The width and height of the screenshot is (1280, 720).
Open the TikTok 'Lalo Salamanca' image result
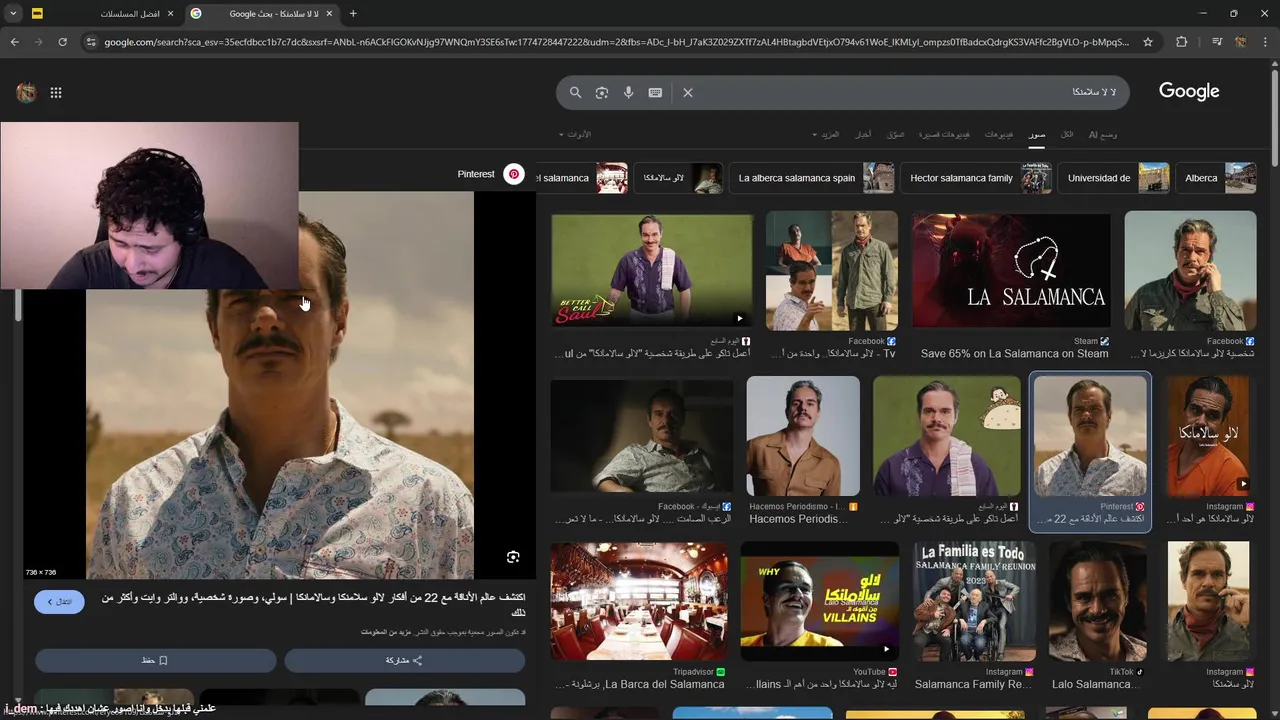[x=1098, y=602]
